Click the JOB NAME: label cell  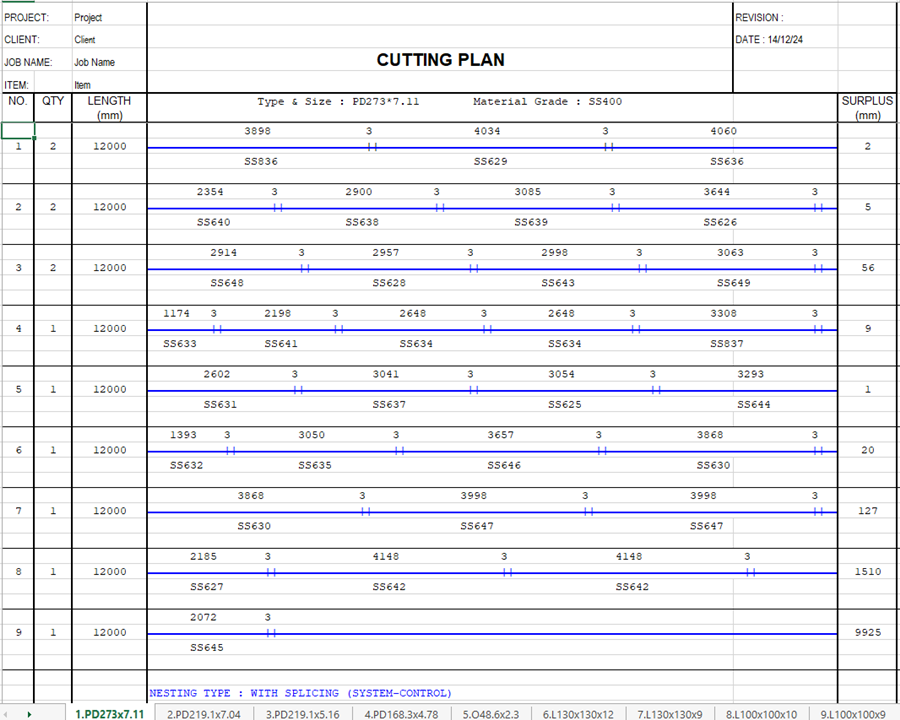[28, 62]
